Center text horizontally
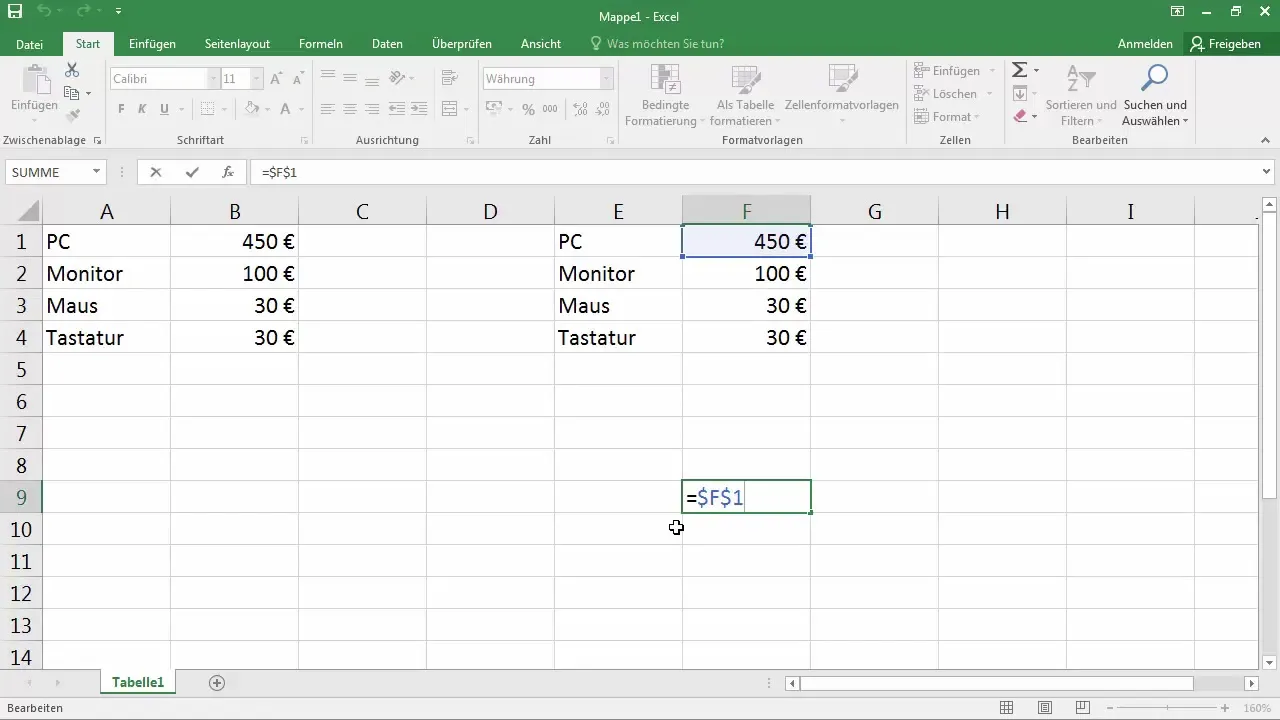 [349, 109]
